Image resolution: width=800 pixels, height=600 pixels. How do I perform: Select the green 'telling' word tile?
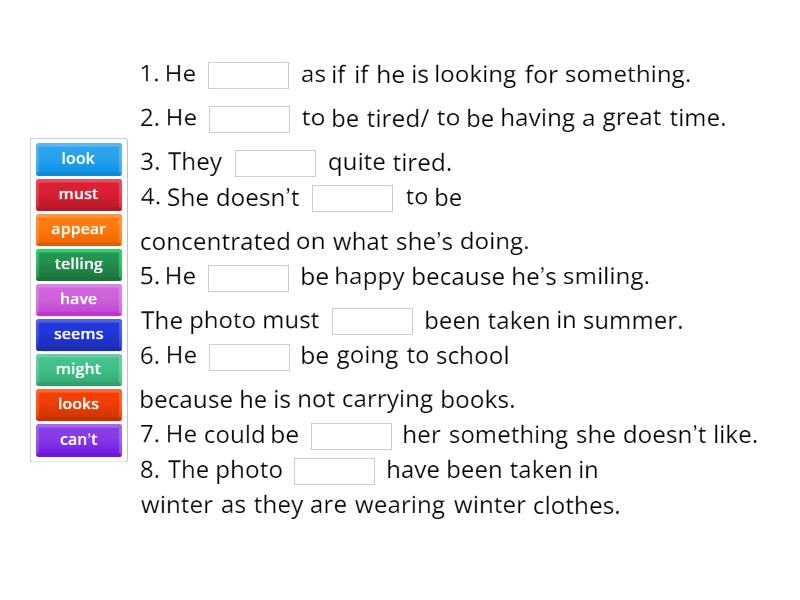tap(78, 264)
